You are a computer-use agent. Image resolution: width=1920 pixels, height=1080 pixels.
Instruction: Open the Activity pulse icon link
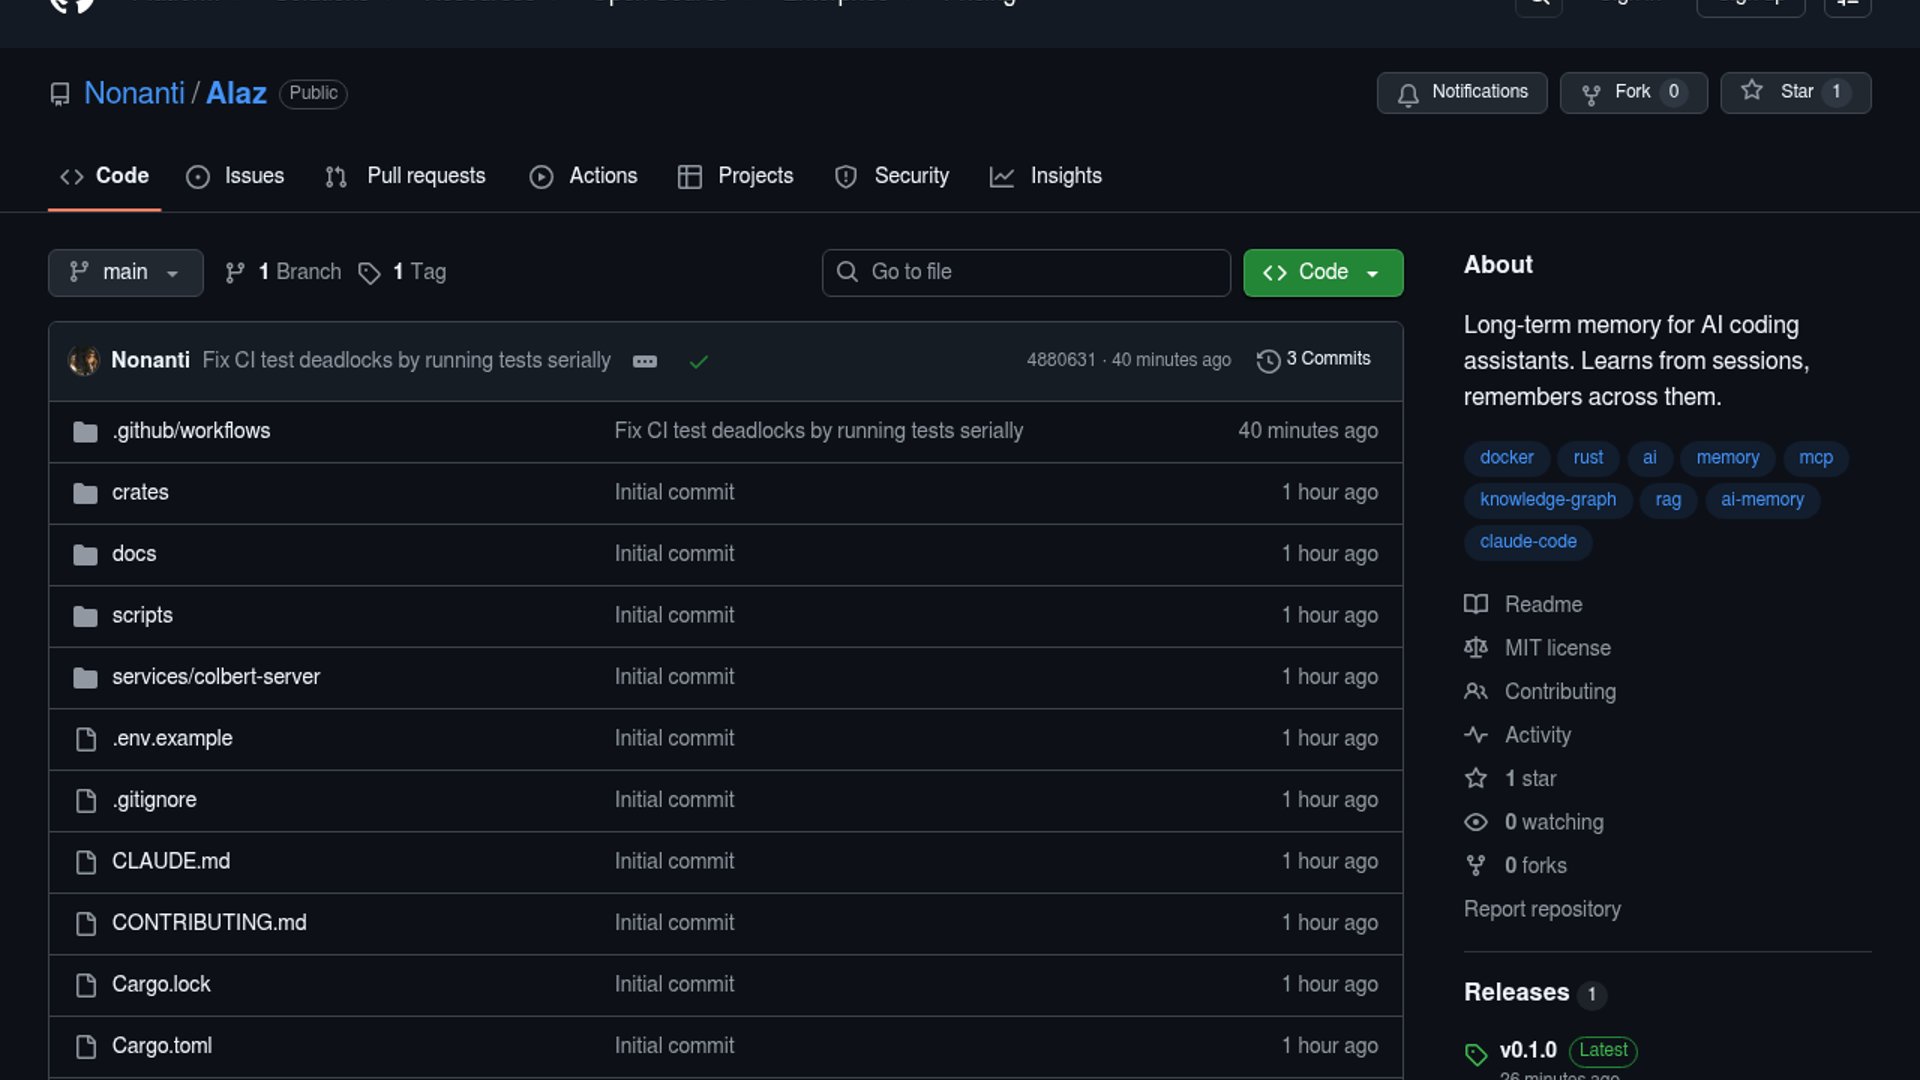(x=1476, y=735)
